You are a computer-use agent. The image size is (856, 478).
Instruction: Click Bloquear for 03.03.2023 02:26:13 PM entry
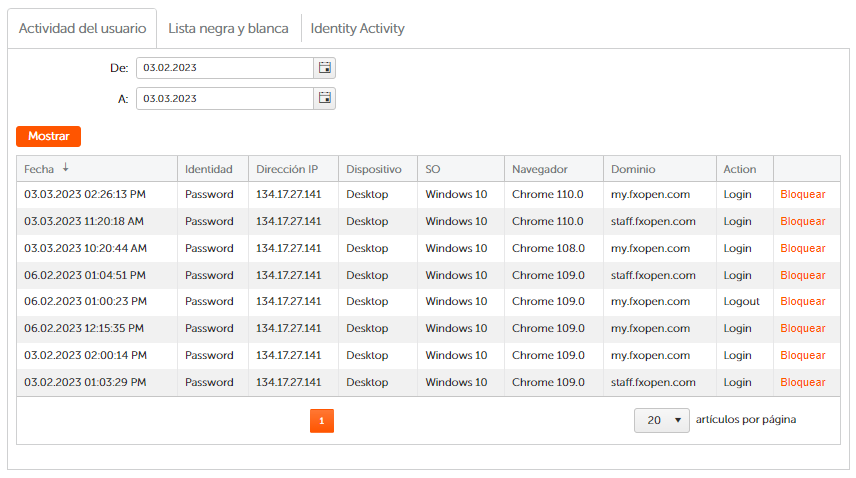point(802,194)
